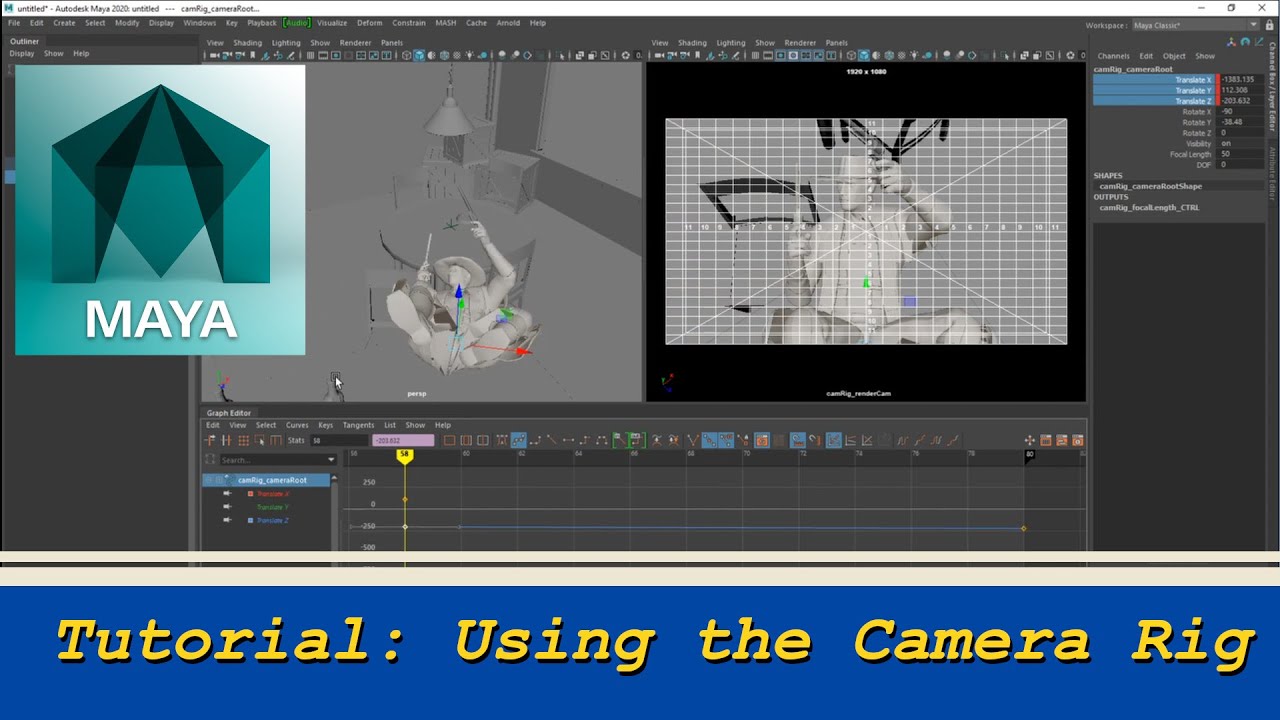Viewport: 1280px width, 720px height.
Task: Open the Visualize menu
Action: tap(332, 23)
